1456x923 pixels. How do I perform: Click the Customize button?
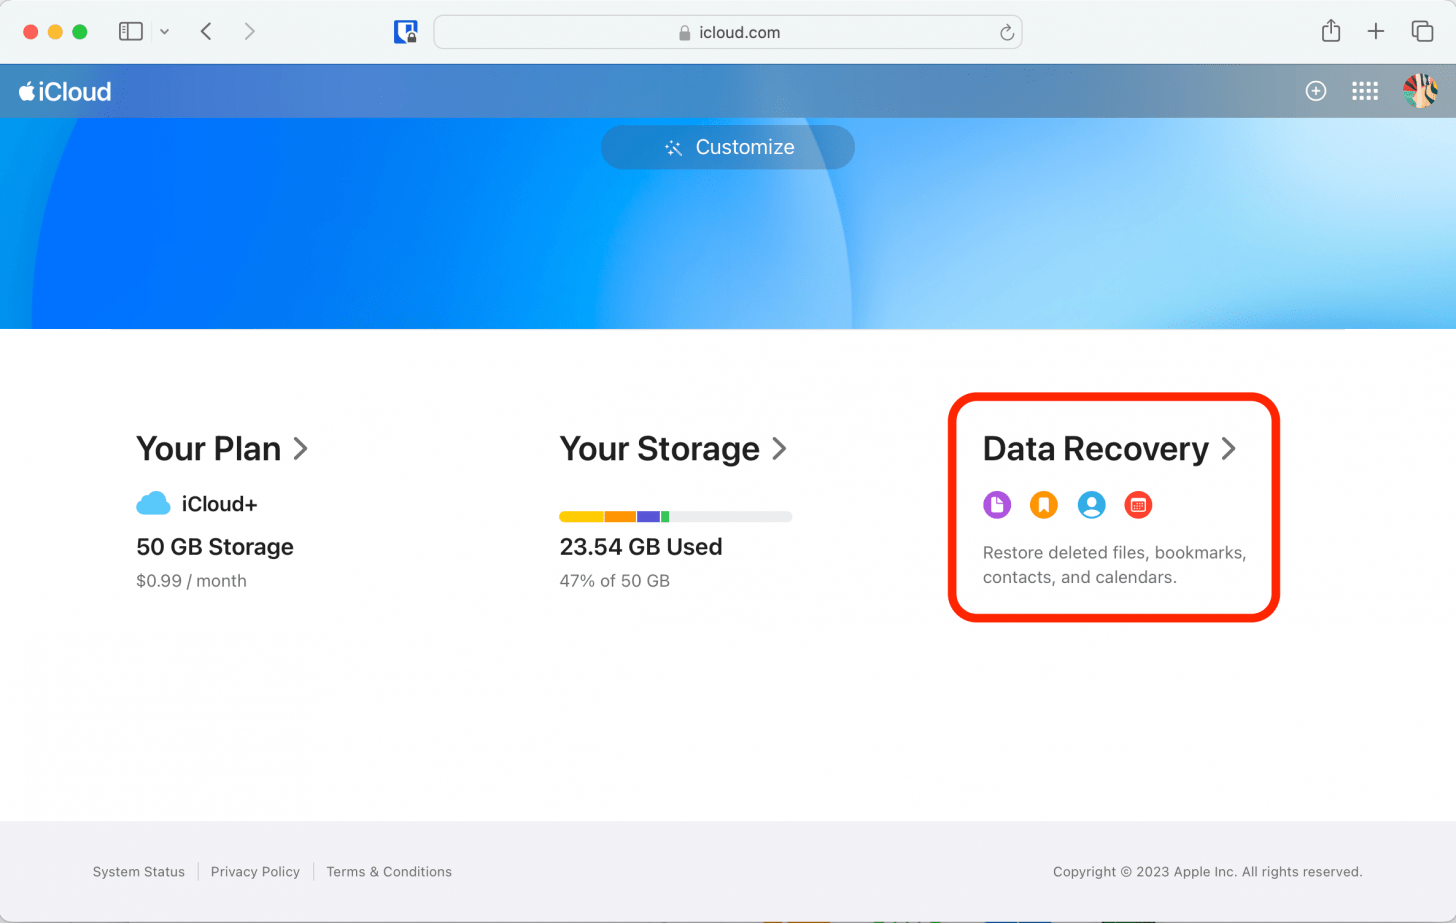click(x=727, y=147)
